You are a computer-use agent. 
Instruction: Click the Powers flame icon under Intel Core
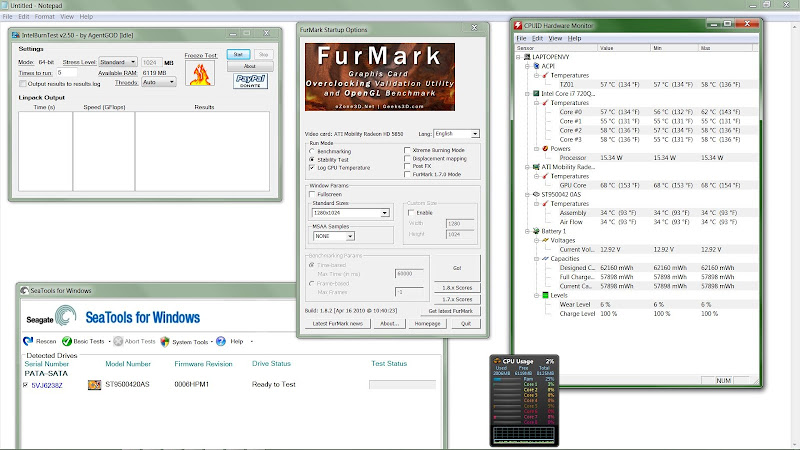tap(545, 148)
